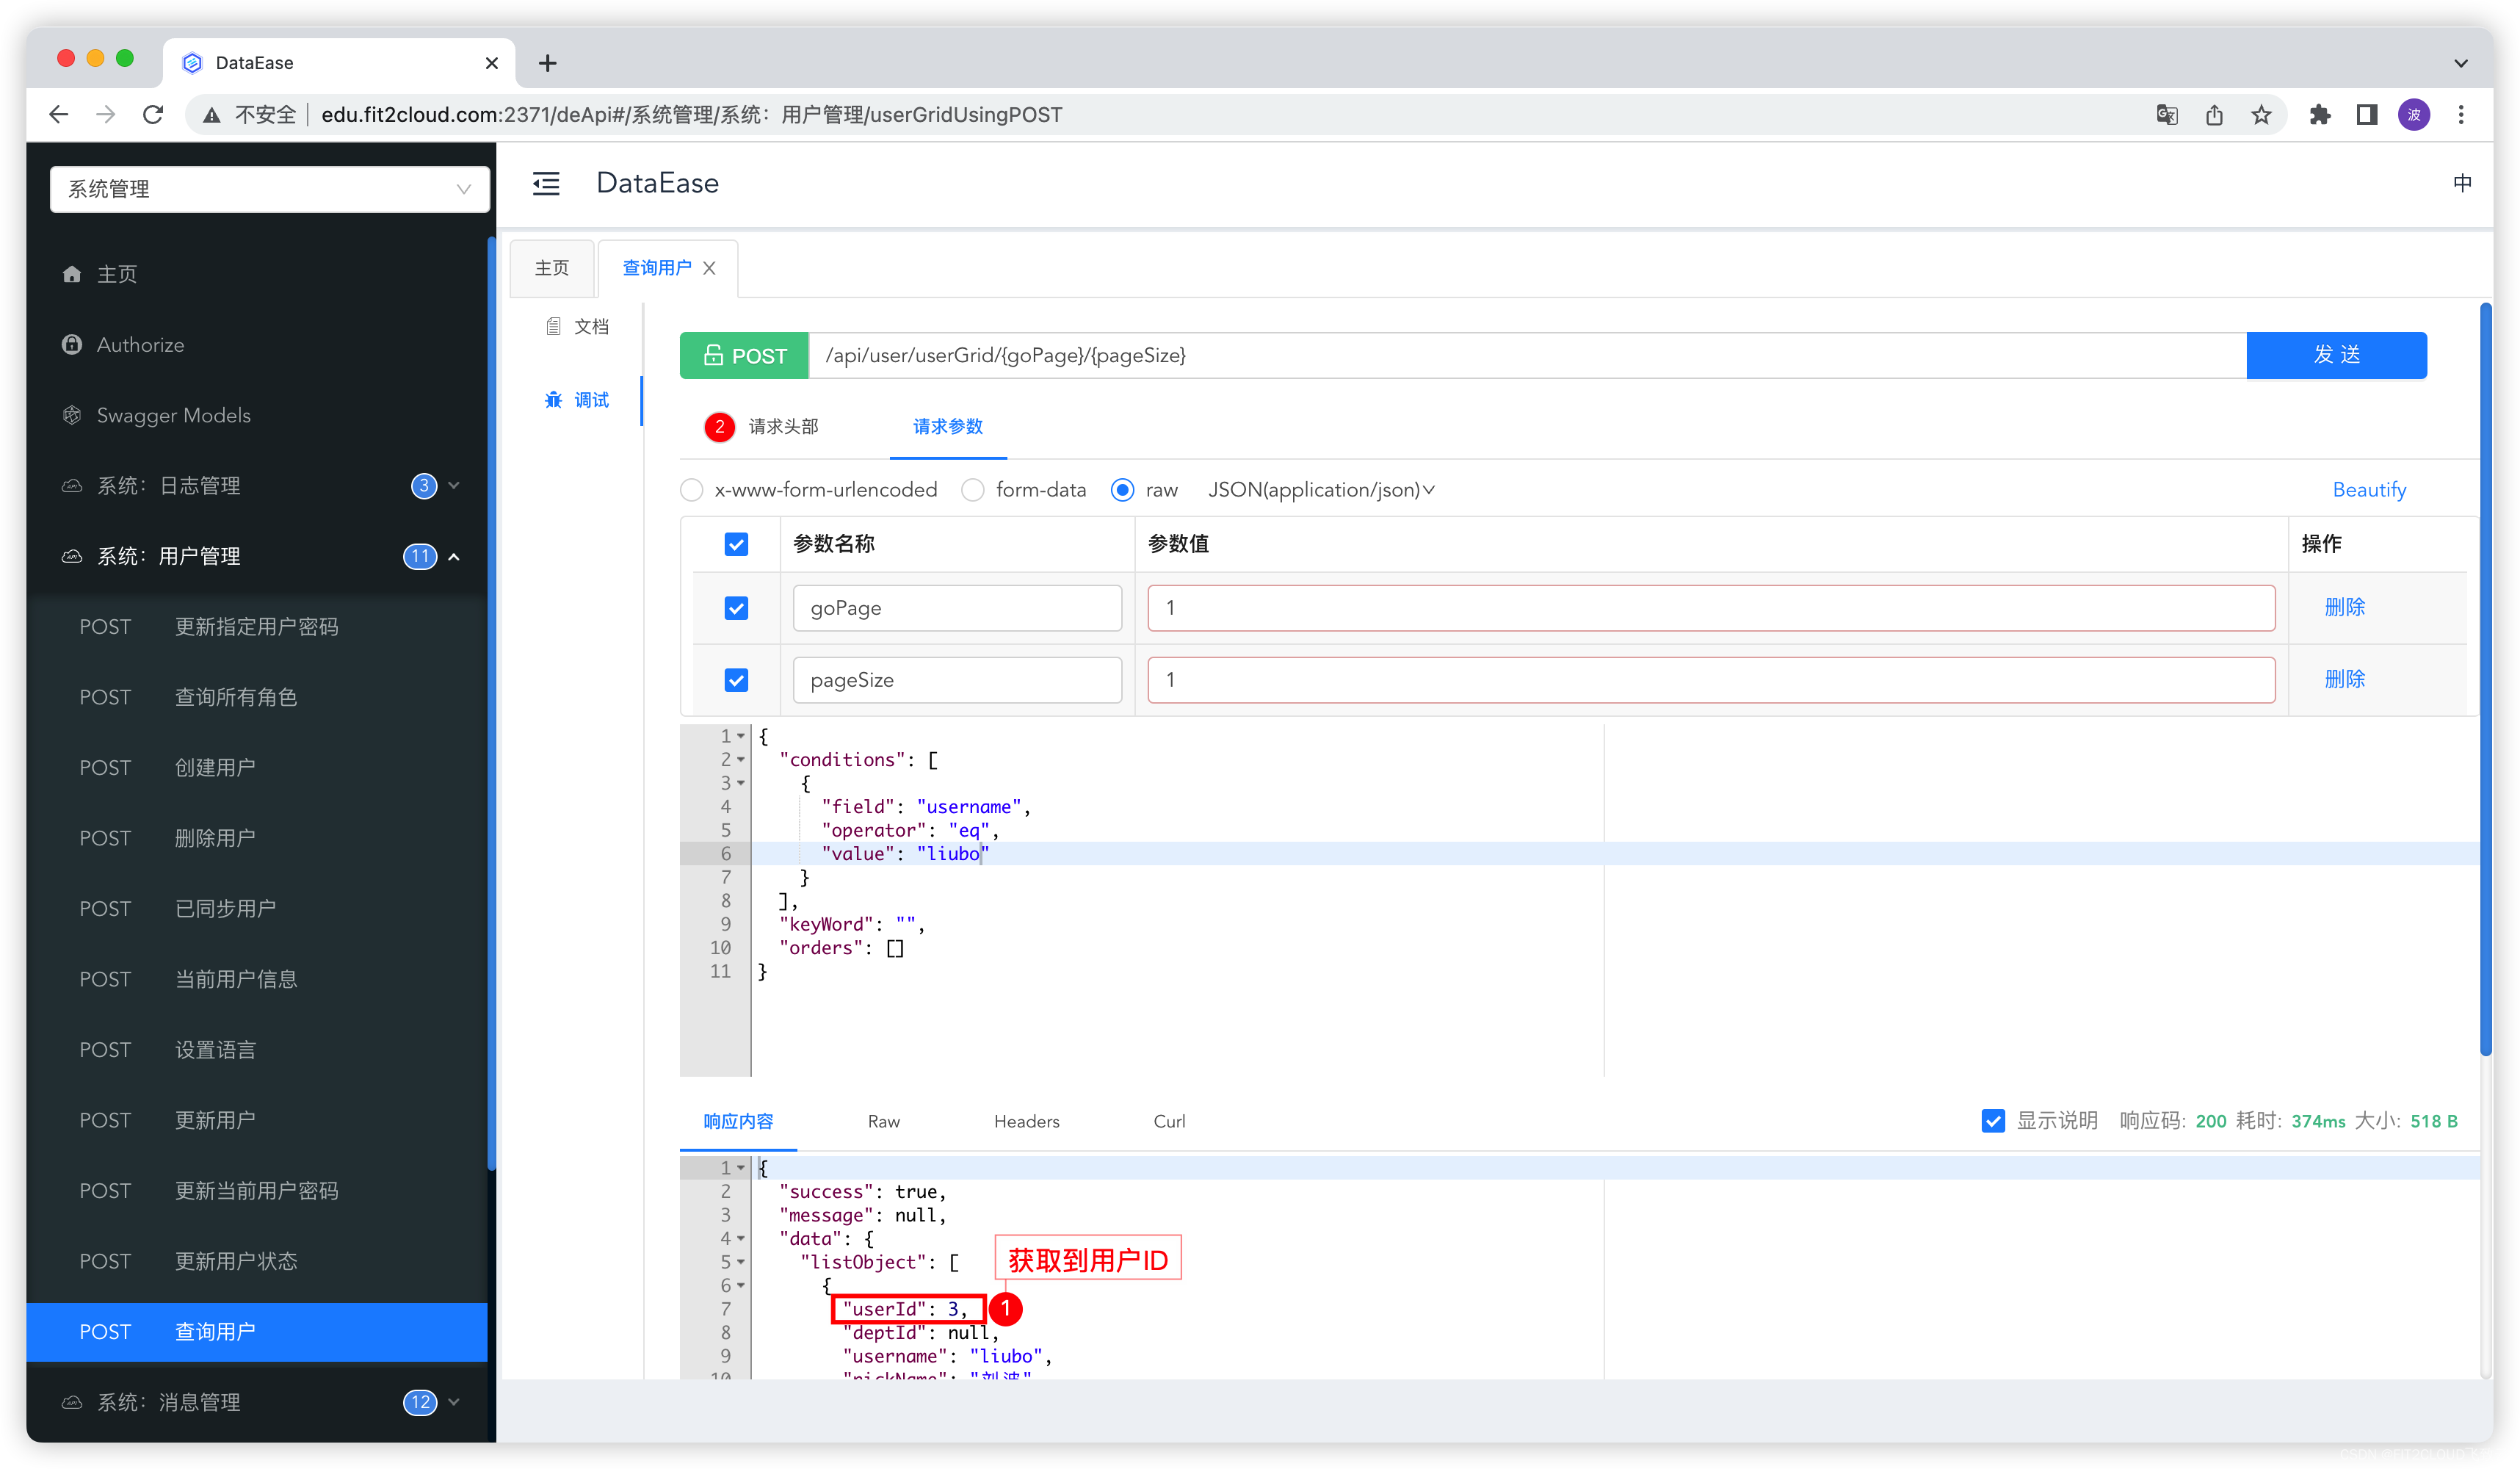Open JSON(application/json) content type dropdown
This screenshot has width=2520, height=1469.
click(1320, 490)
